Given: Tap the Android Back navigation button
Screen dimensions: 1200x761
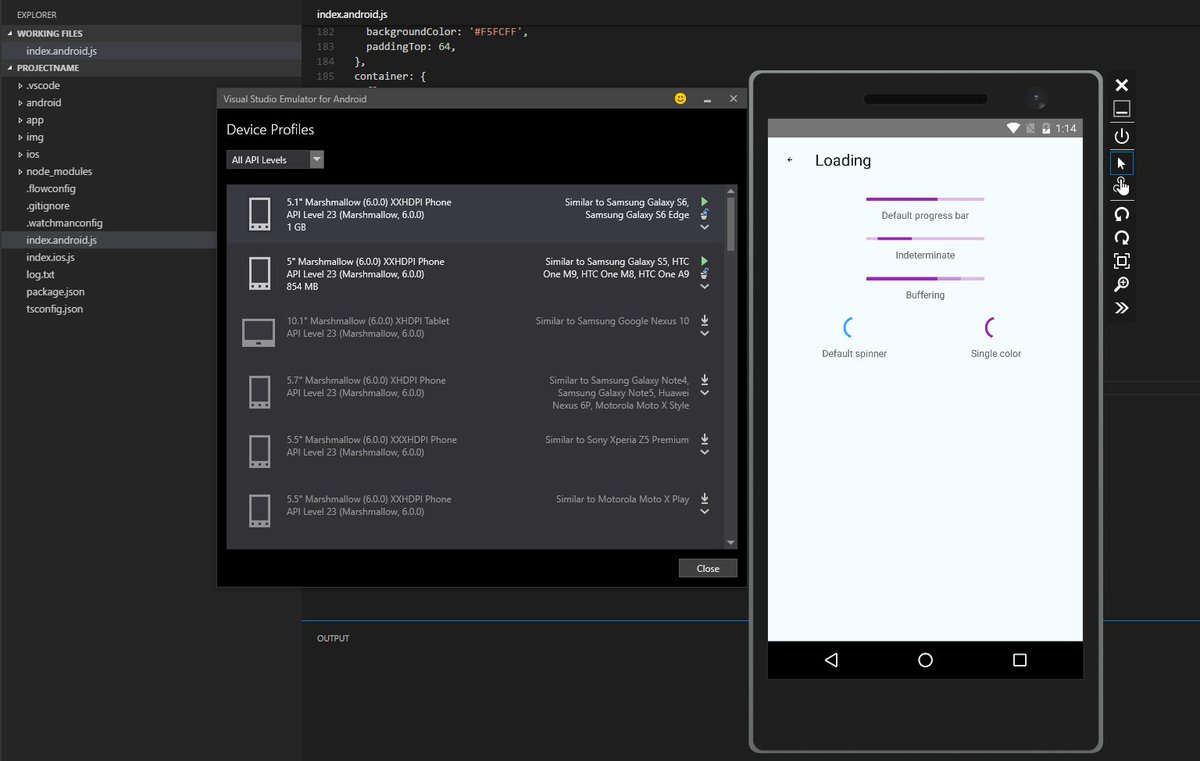Looking at the screenshot, I should [x=831, y=660].
